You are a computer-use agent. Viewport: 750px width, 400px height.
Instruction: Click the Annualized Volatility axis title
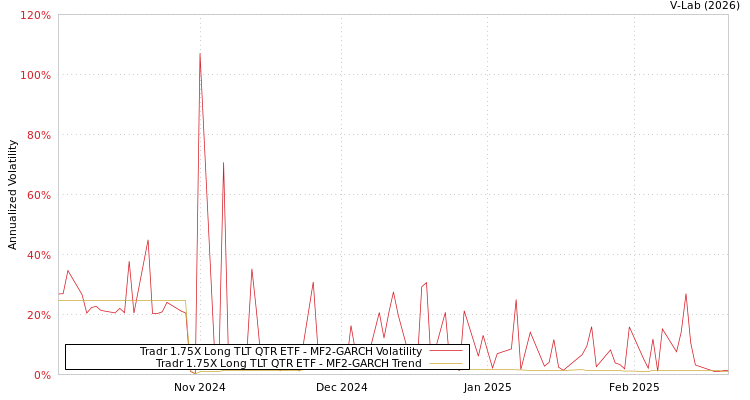(x=12, y=195)
